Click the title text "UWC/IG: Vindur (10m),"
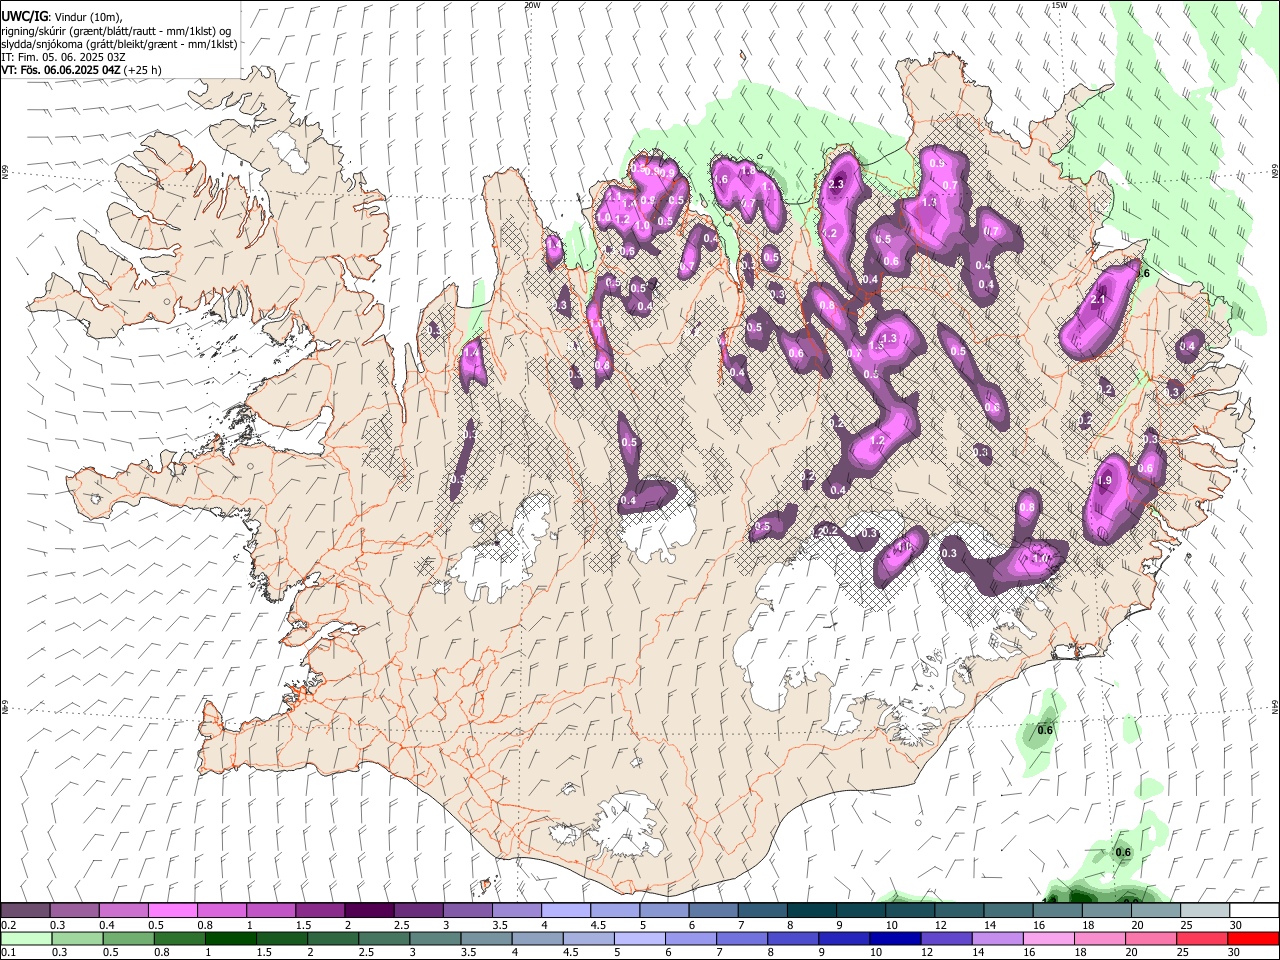This screenshot has height=960, width=1280. [x=61, y=15]
